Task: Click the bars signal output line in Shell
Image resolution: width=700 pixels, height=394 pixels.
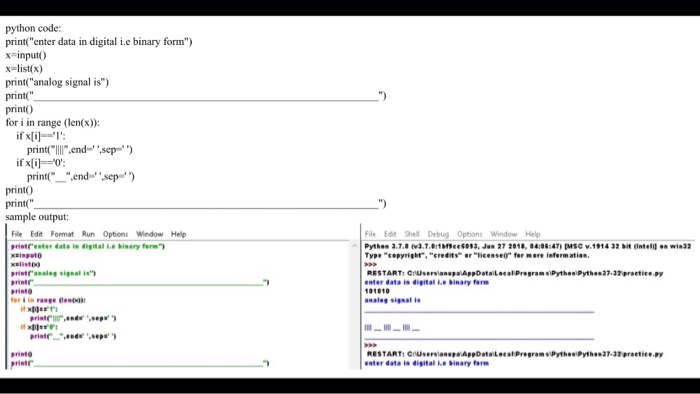Action: tap(392, 328)
